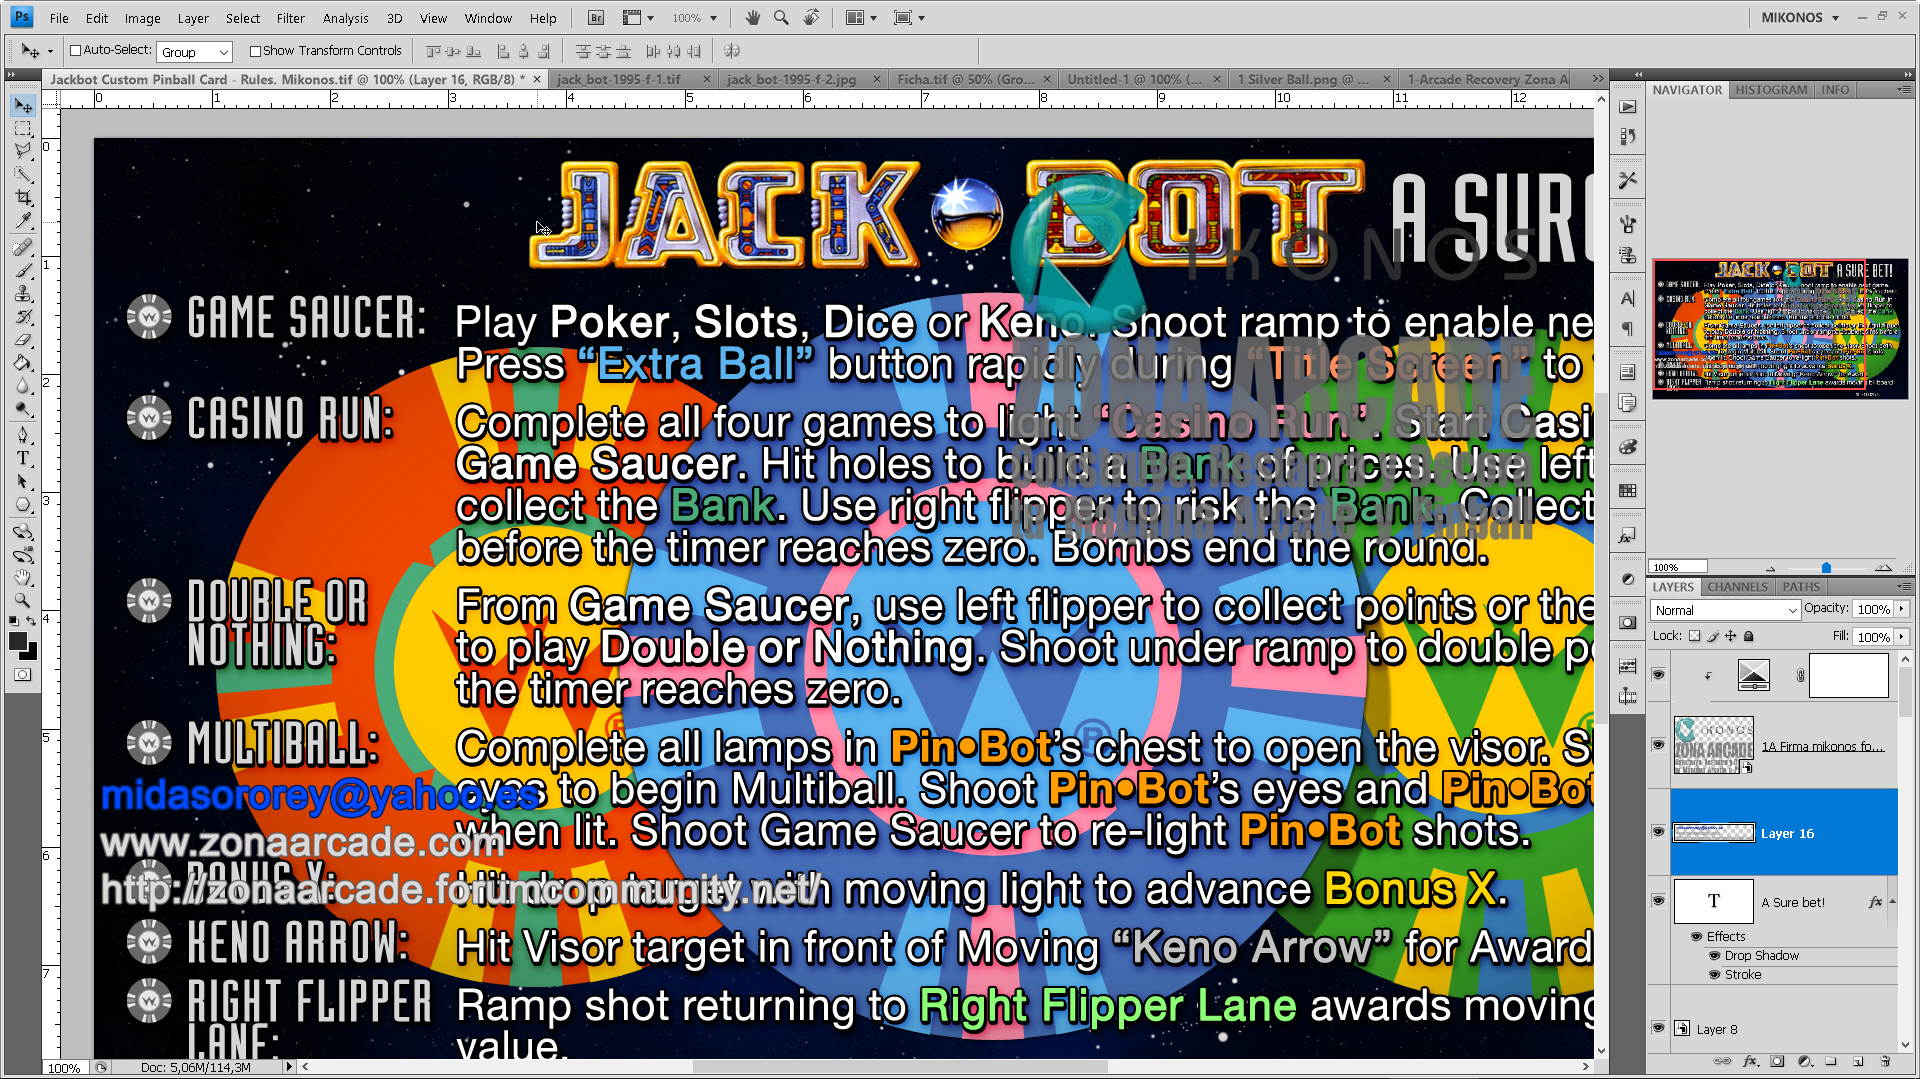Open the blend mode Normal dropdown

1725,610
